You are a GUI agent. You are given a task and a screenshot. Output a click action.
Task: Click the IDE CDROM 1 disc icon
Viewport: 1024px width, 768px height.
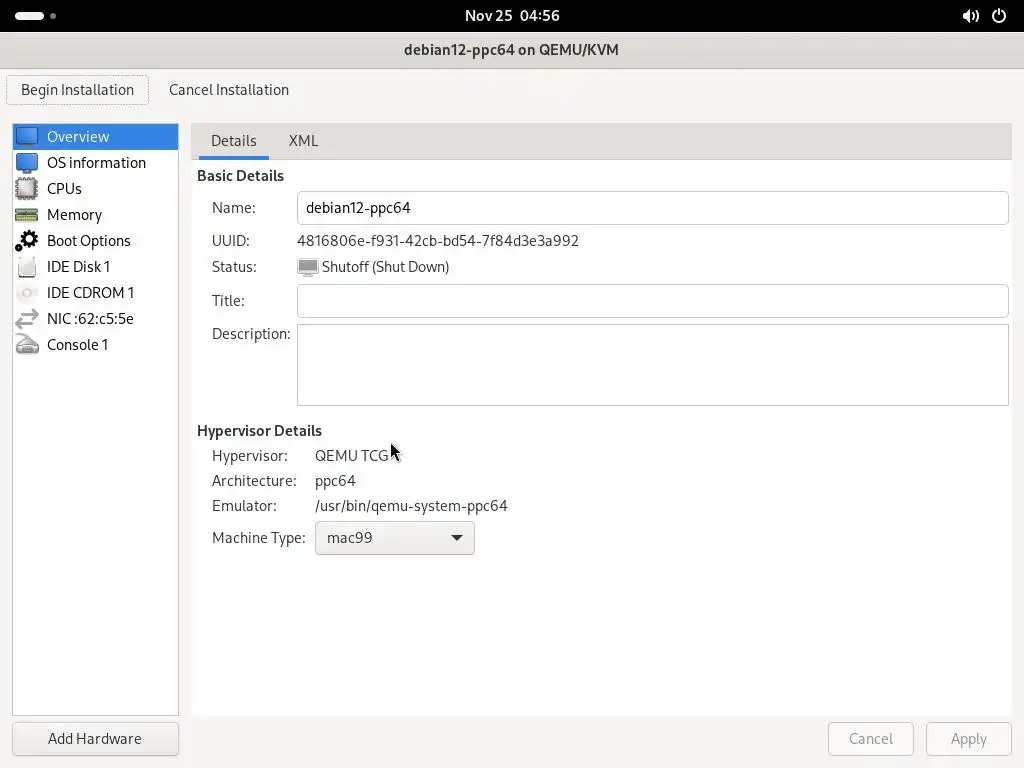pos(27,293)
